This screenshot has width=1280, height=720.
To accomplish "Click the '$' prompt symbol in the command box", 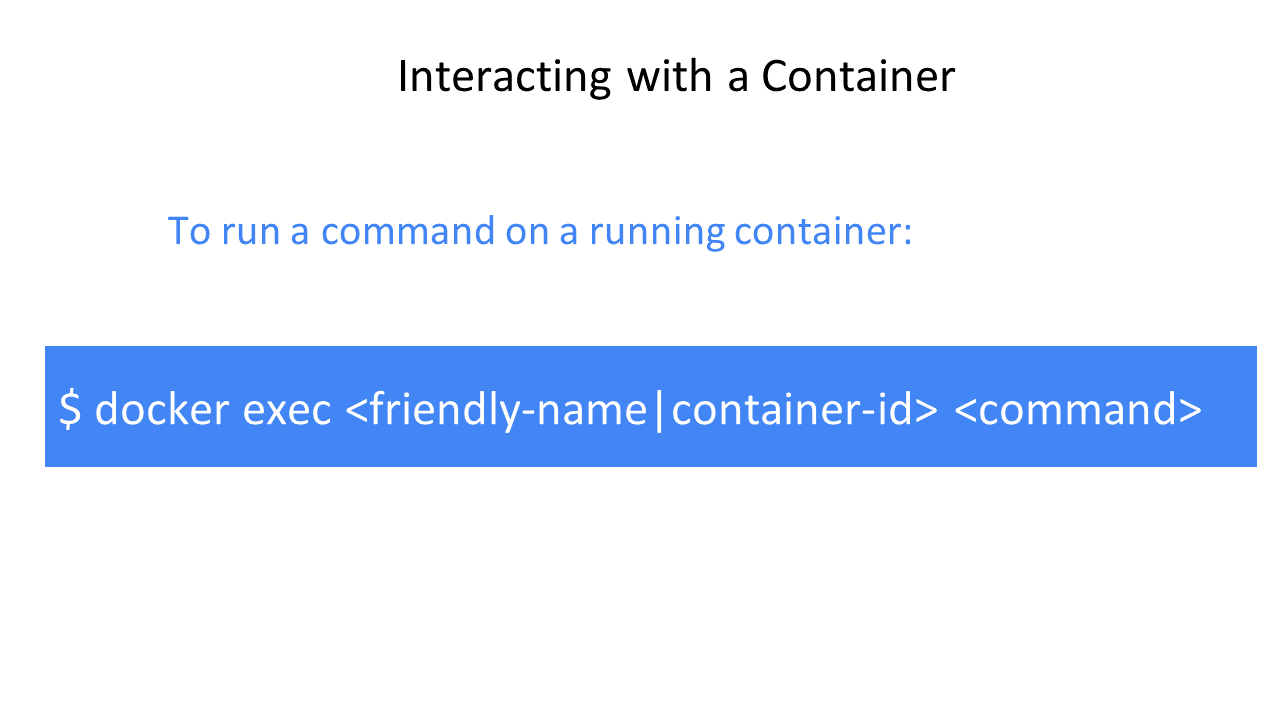I will 70,409.
